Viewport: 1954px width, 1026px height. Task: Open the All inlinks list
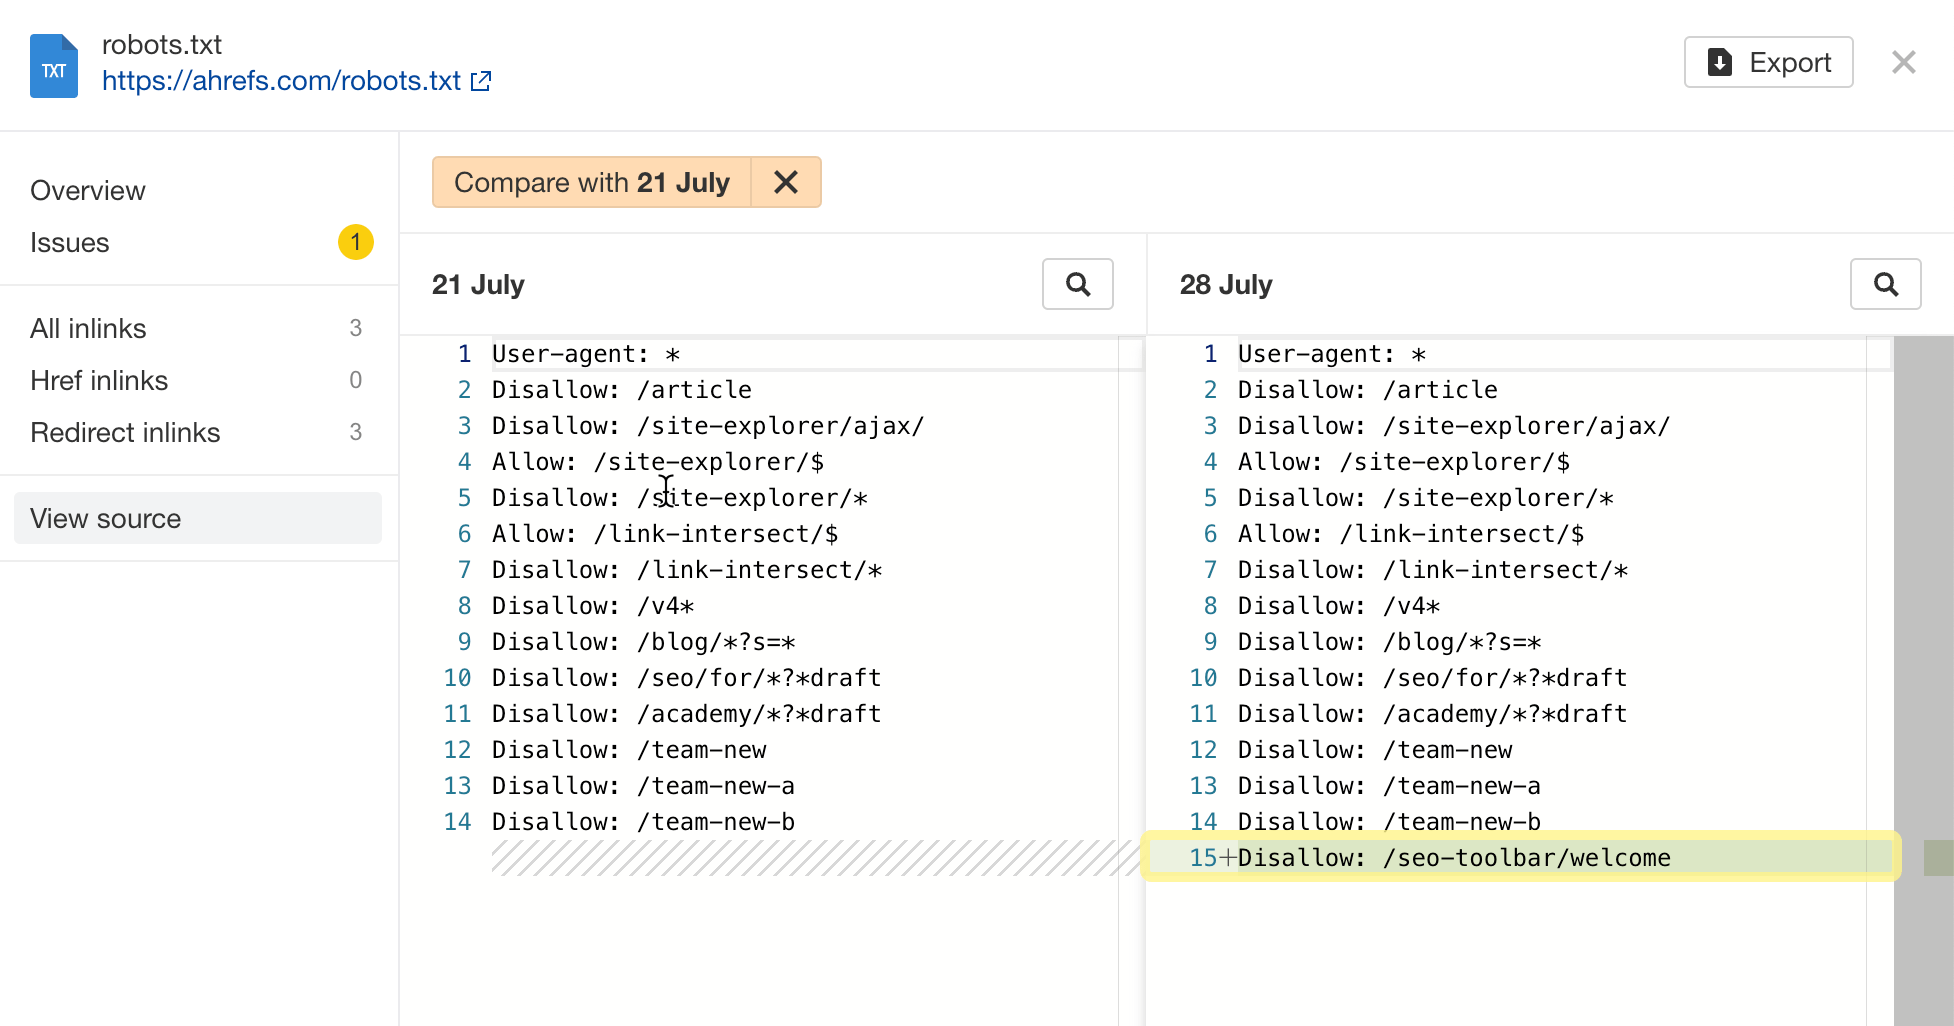point(88,328)
